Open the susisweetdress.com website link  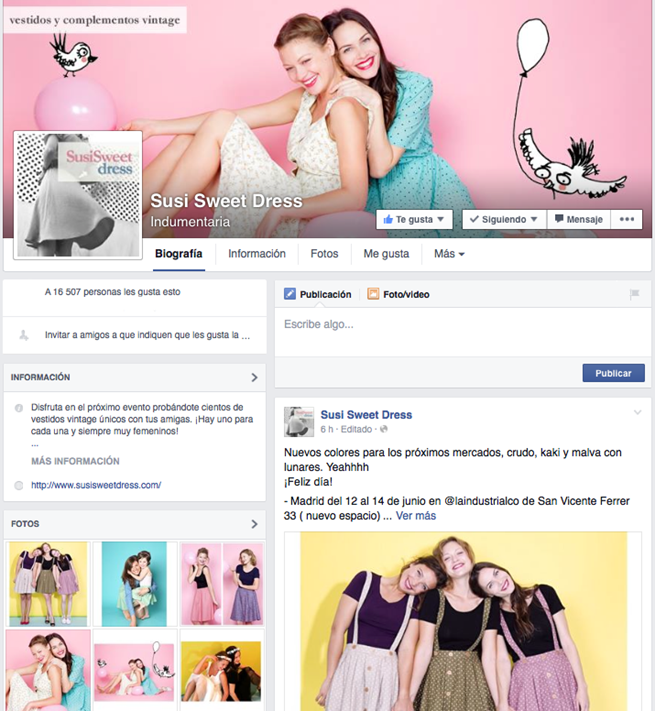pyautogui.click(x=96, y=485)
